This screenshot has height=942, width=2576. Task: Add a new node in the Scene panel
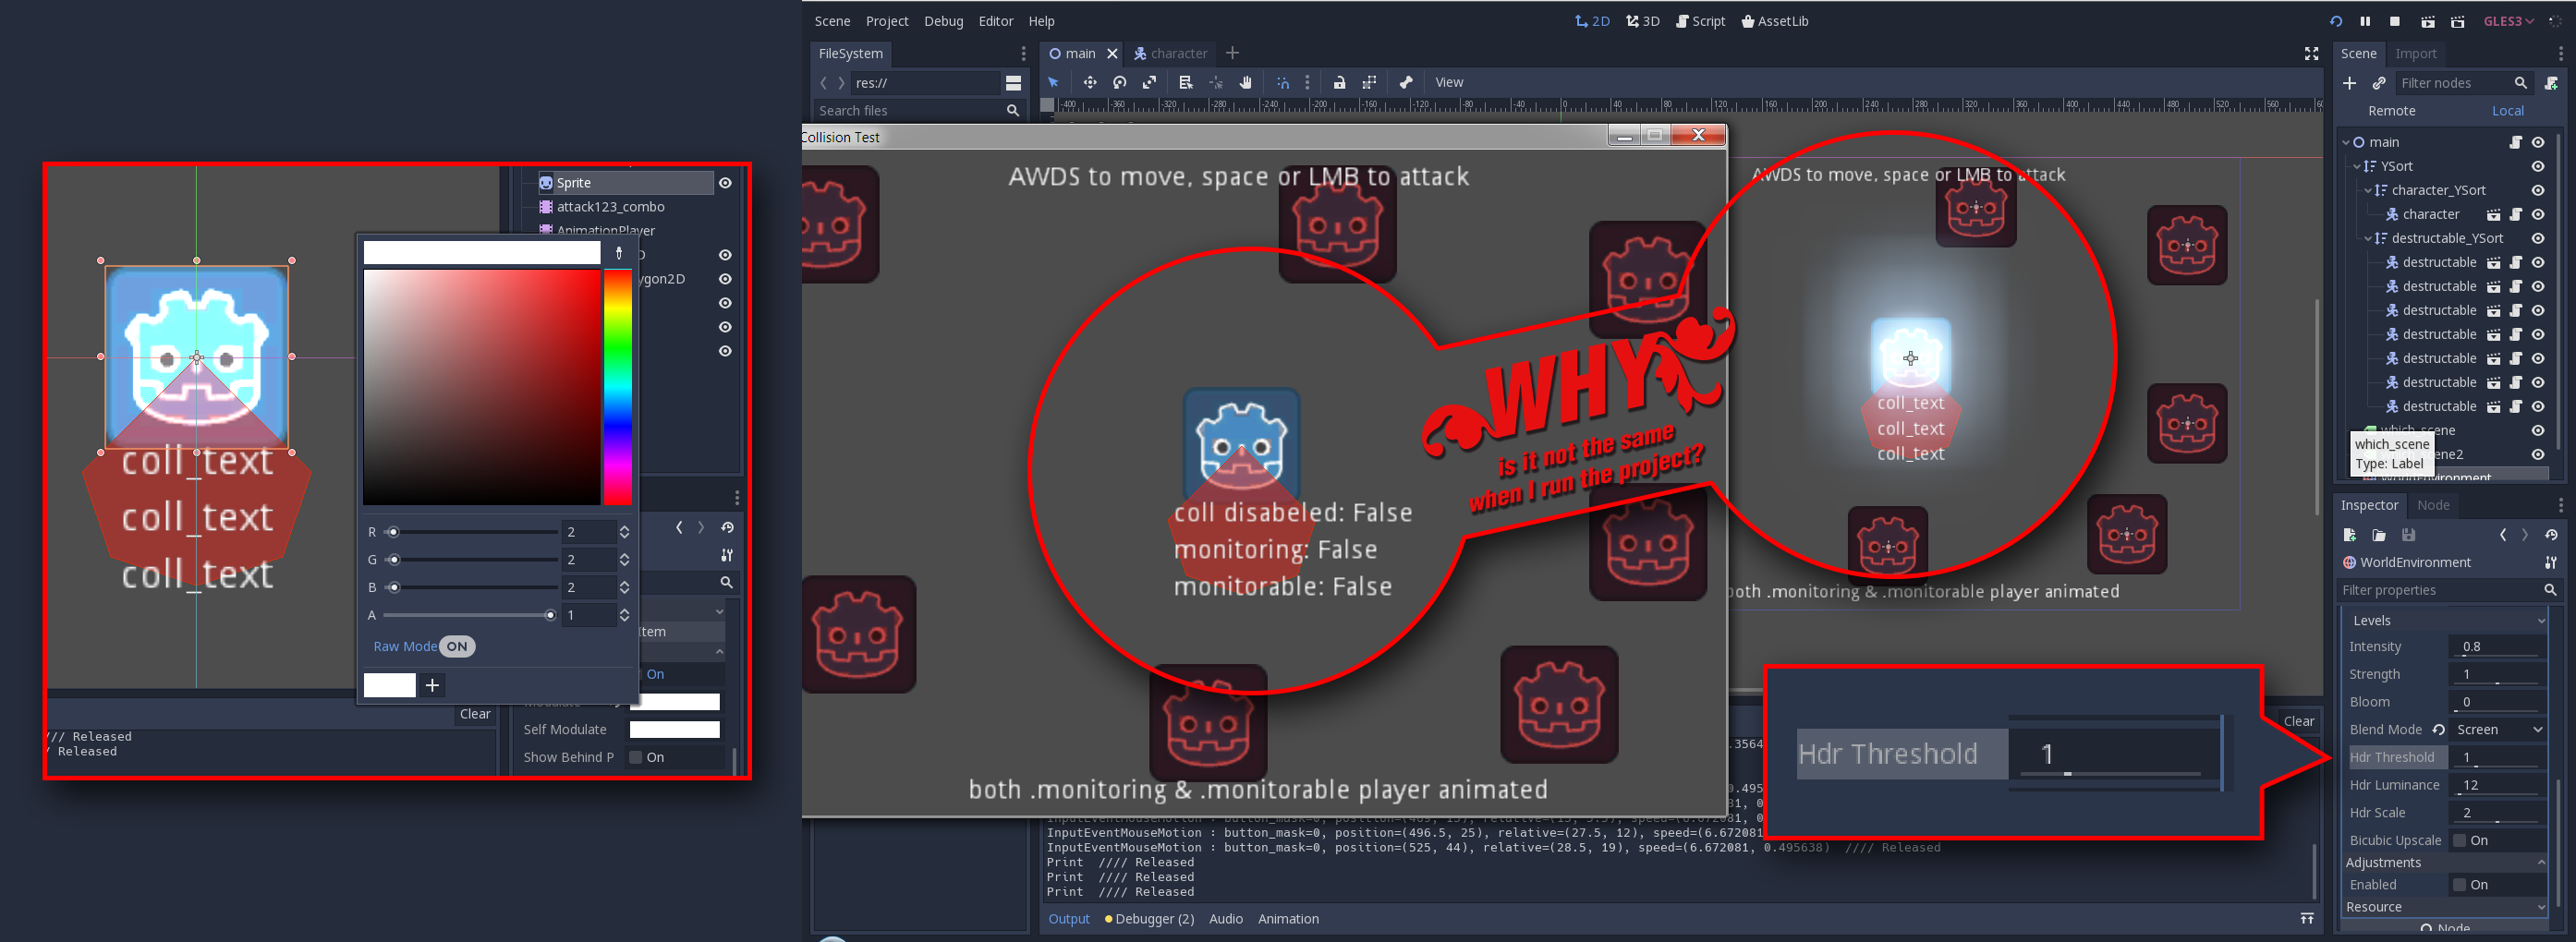point(2351,83)
